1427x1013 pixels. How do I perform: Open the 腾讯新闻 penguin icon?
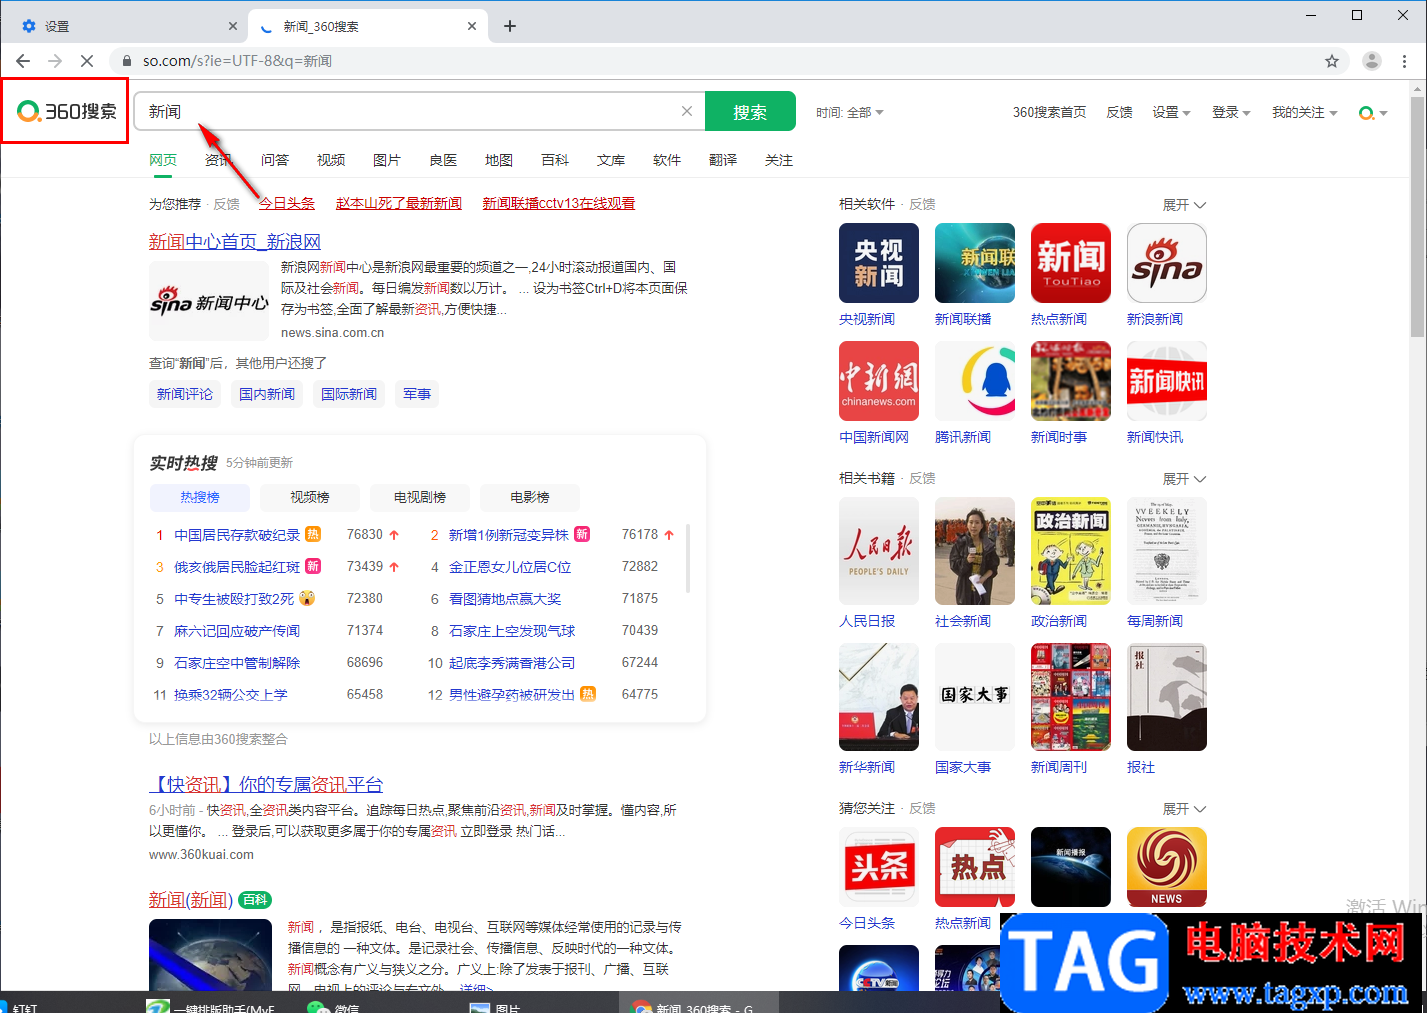point(974,381)
